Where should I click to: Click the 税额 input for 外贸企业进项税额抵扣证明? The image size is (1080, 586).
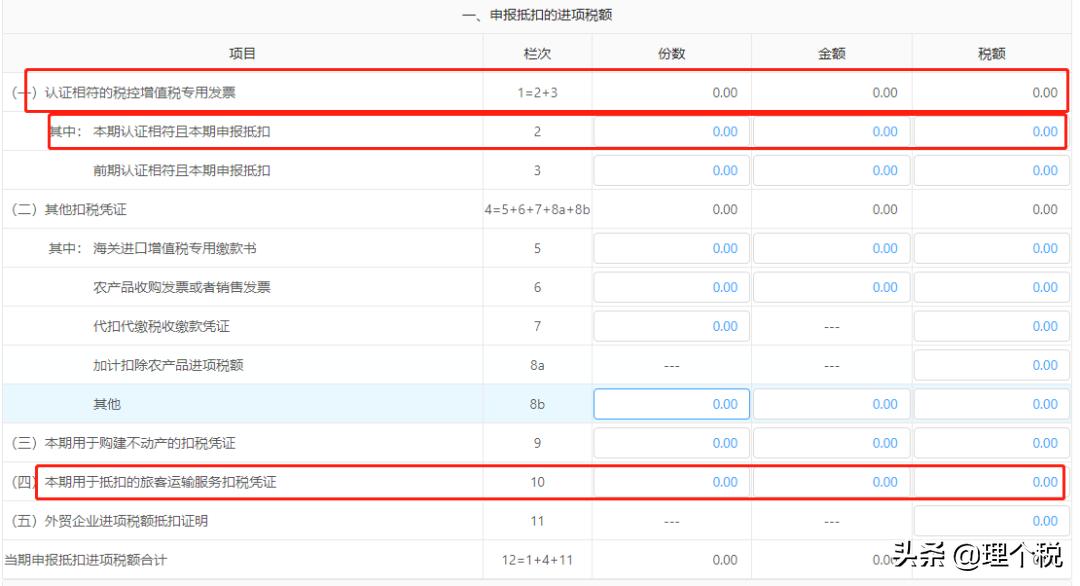tap(991, 520)
